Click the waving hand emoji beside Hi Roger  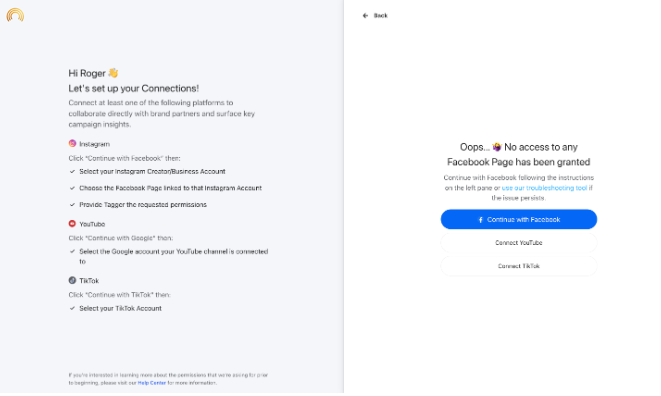point(113,73)
